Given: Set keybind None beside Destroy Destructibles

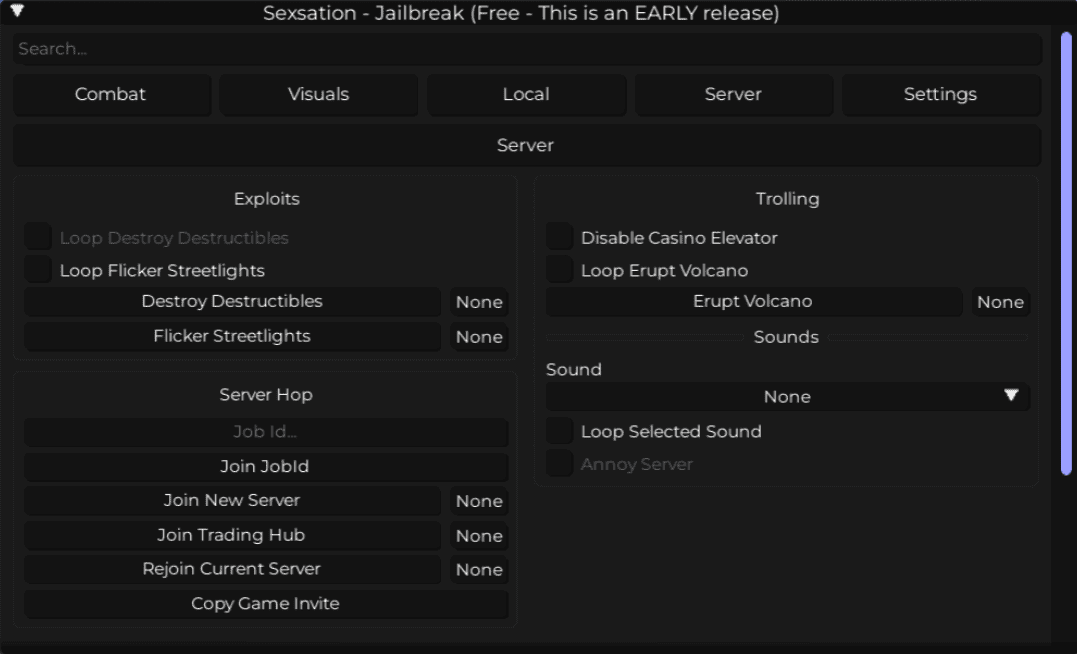Looking at the screenshot, I should [479, 302].
